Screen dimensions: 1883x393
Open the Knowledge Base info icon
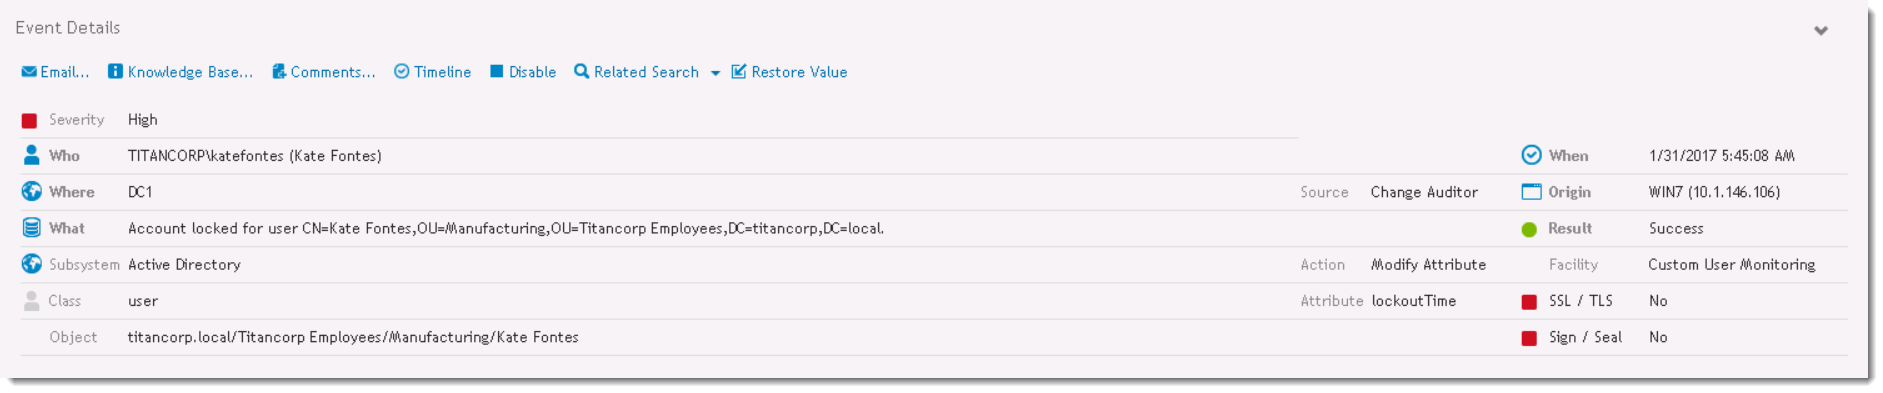pyautogui.click(x=115, y=72)
